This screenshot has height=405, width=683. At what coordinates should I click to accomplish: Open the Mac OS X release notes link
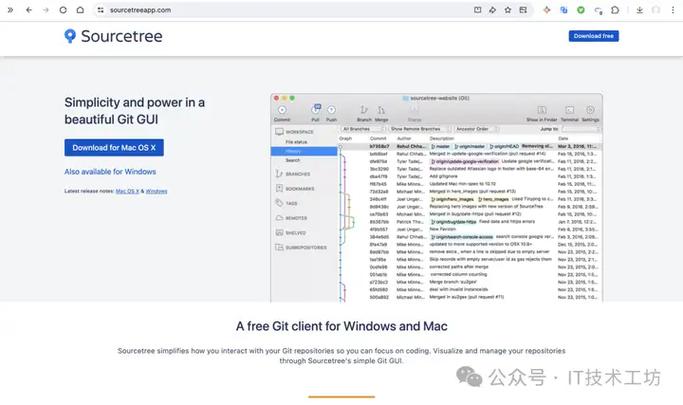127,191
